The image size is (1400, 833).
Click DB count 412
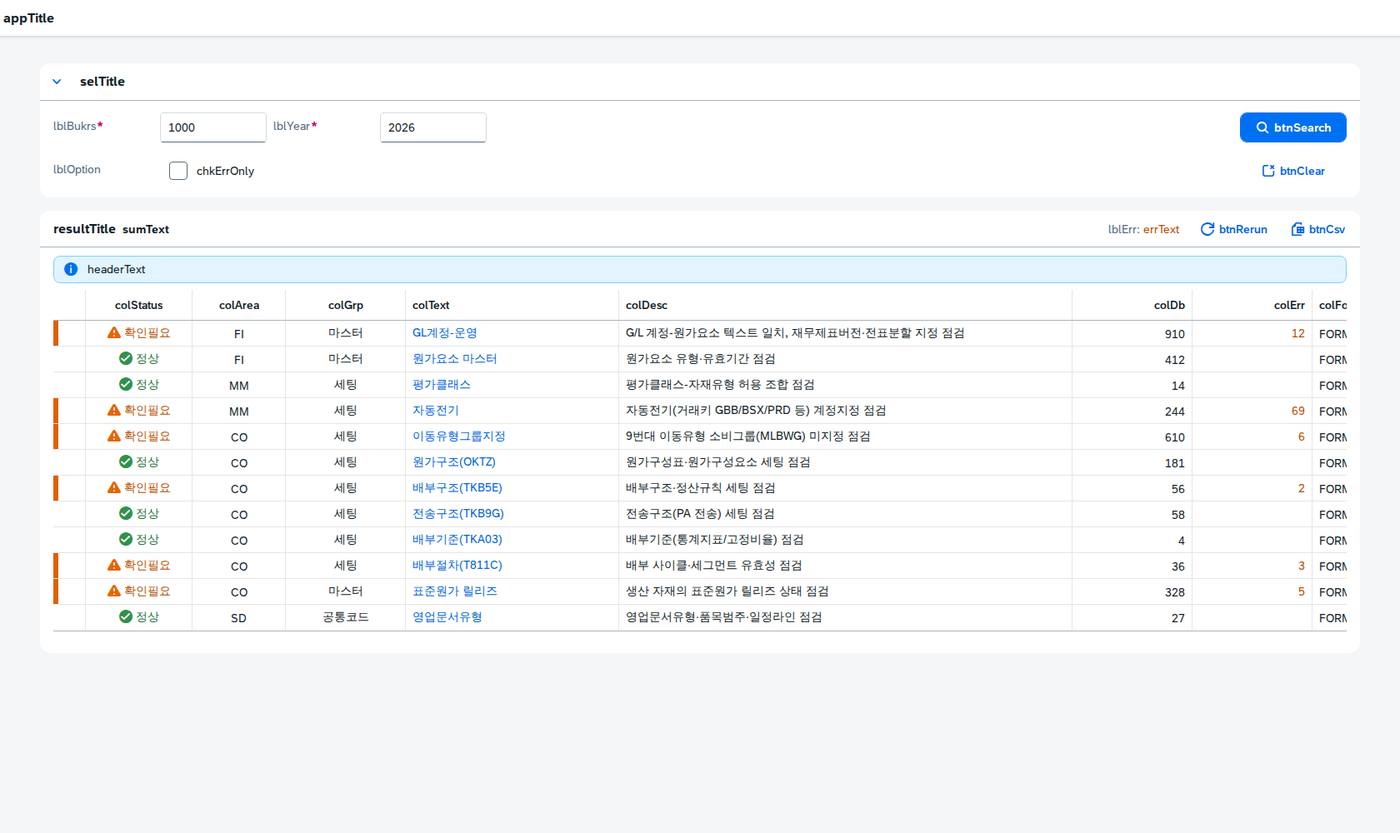point(1174,360)
